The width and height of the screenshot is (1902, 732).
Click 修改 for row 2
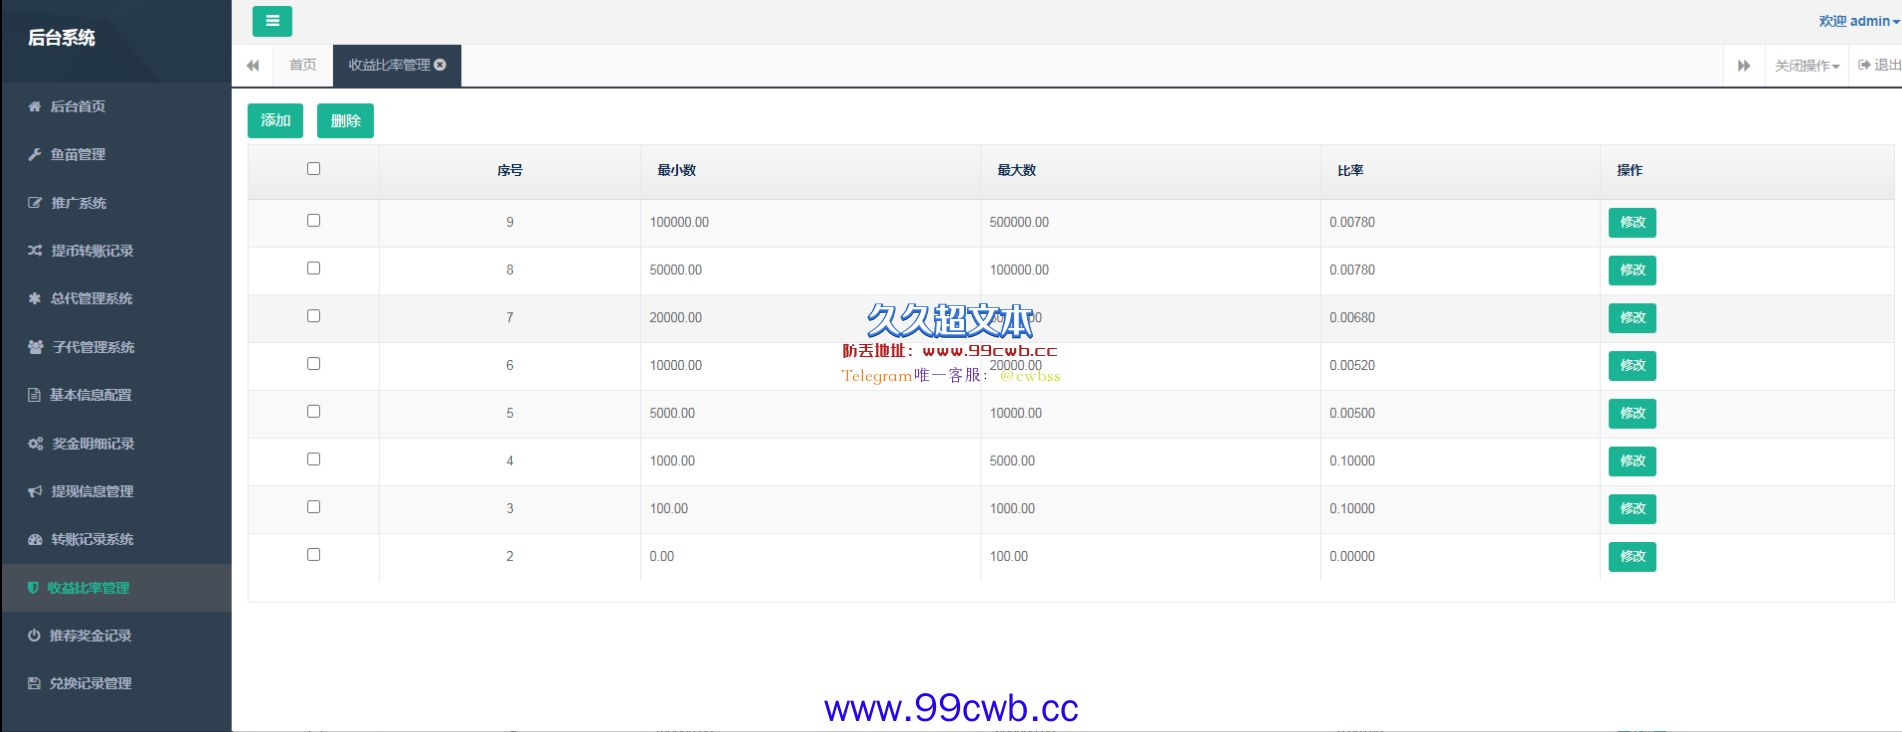pos(1632,556)
